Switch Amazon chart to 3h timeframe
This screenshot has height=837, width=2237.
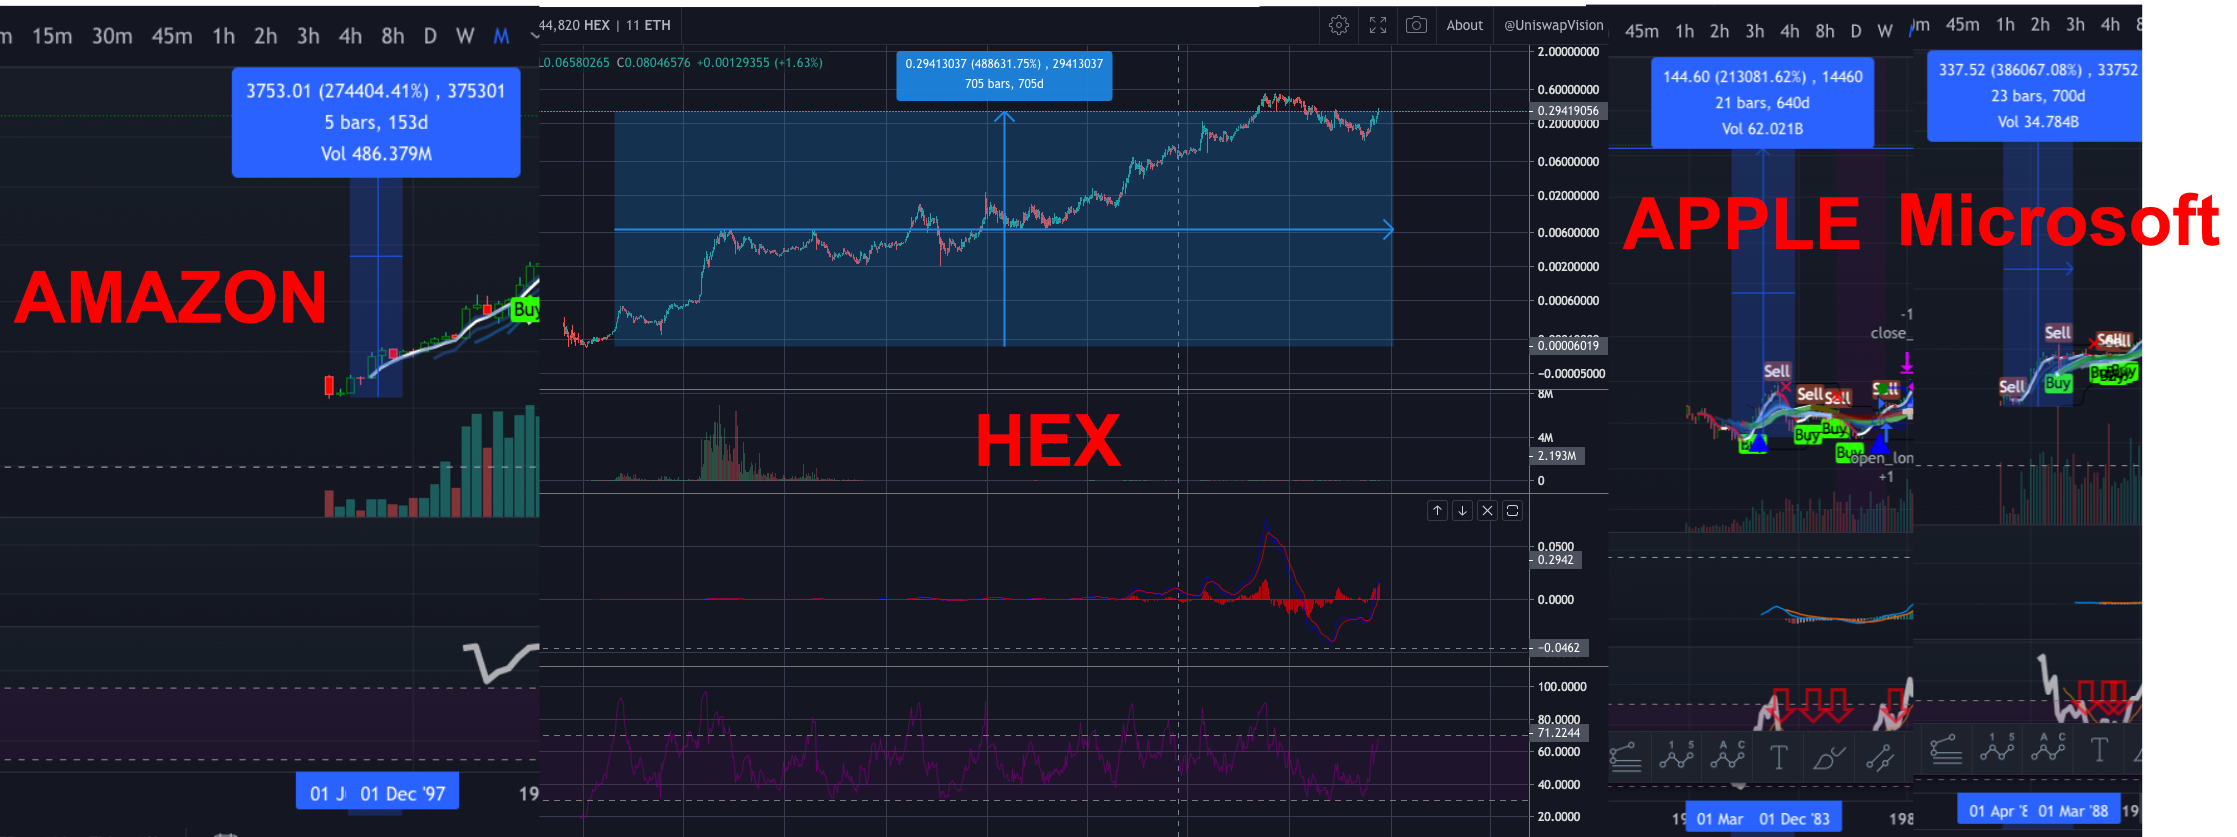coord(308,36)
